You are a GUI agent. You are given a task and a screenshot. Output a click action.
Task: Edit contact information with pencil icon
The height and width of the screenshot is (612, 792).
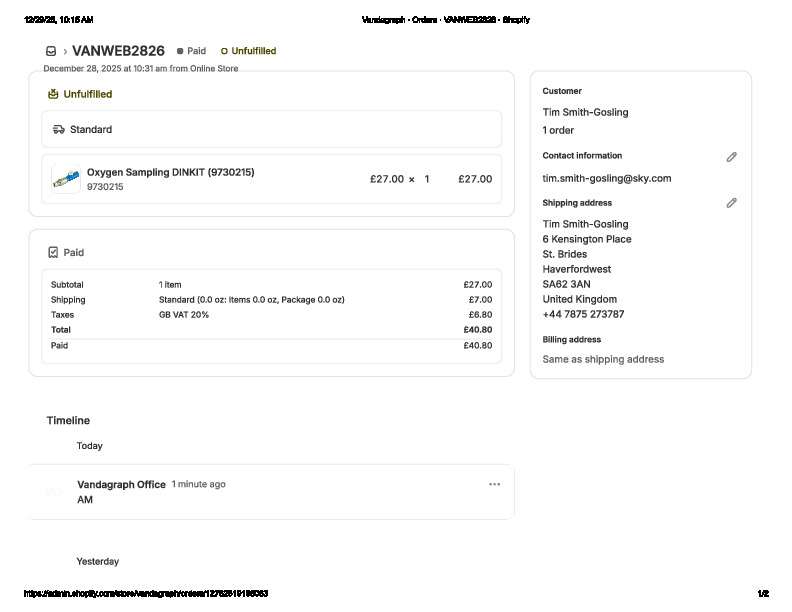coord(731,157)
